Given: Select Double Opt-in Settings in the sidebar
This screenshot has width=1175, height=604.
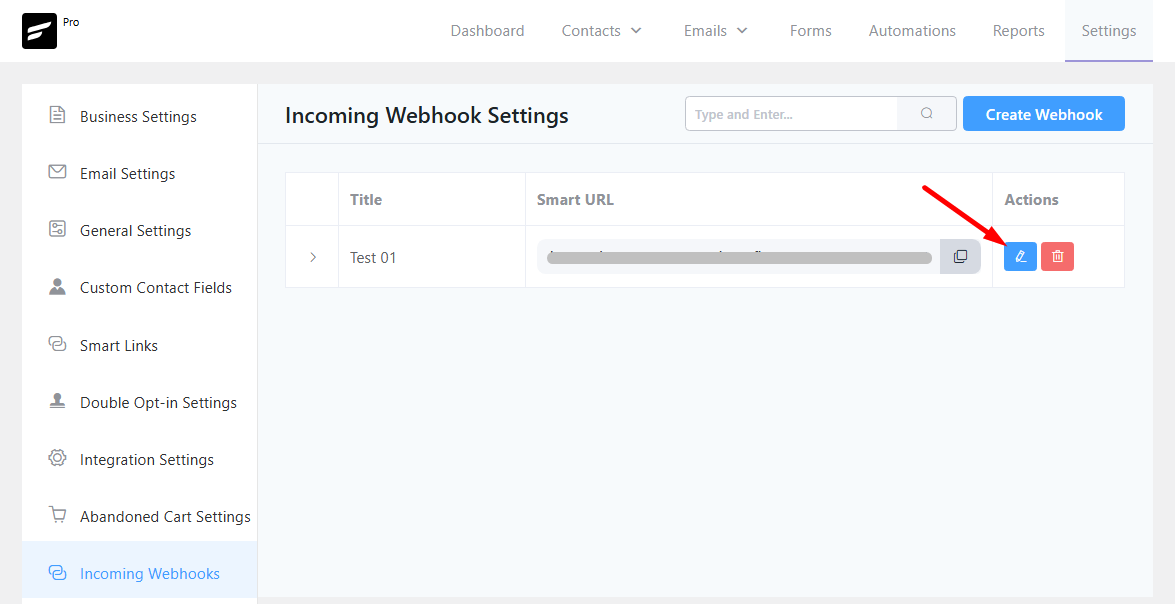Looking at the screenshot, I should 158,403.
